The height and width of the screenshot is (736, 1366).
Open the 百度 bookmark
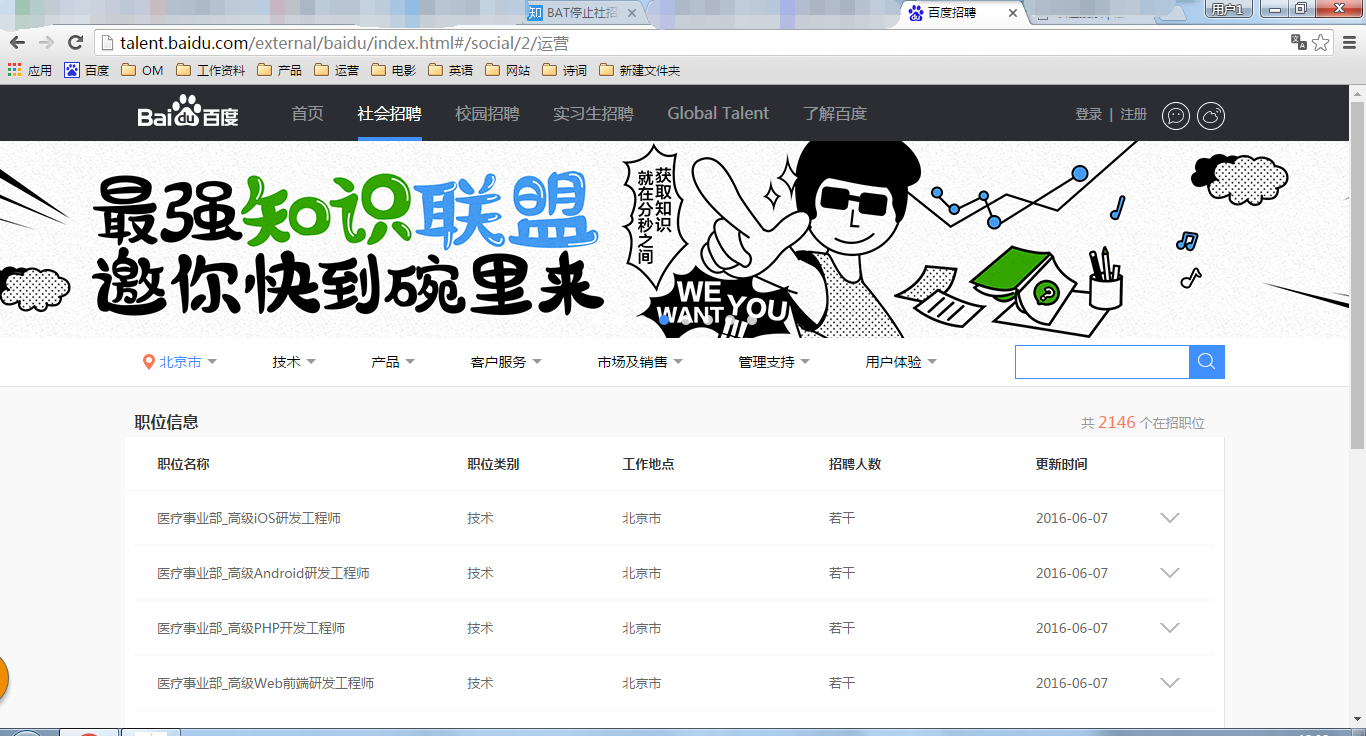87,70
